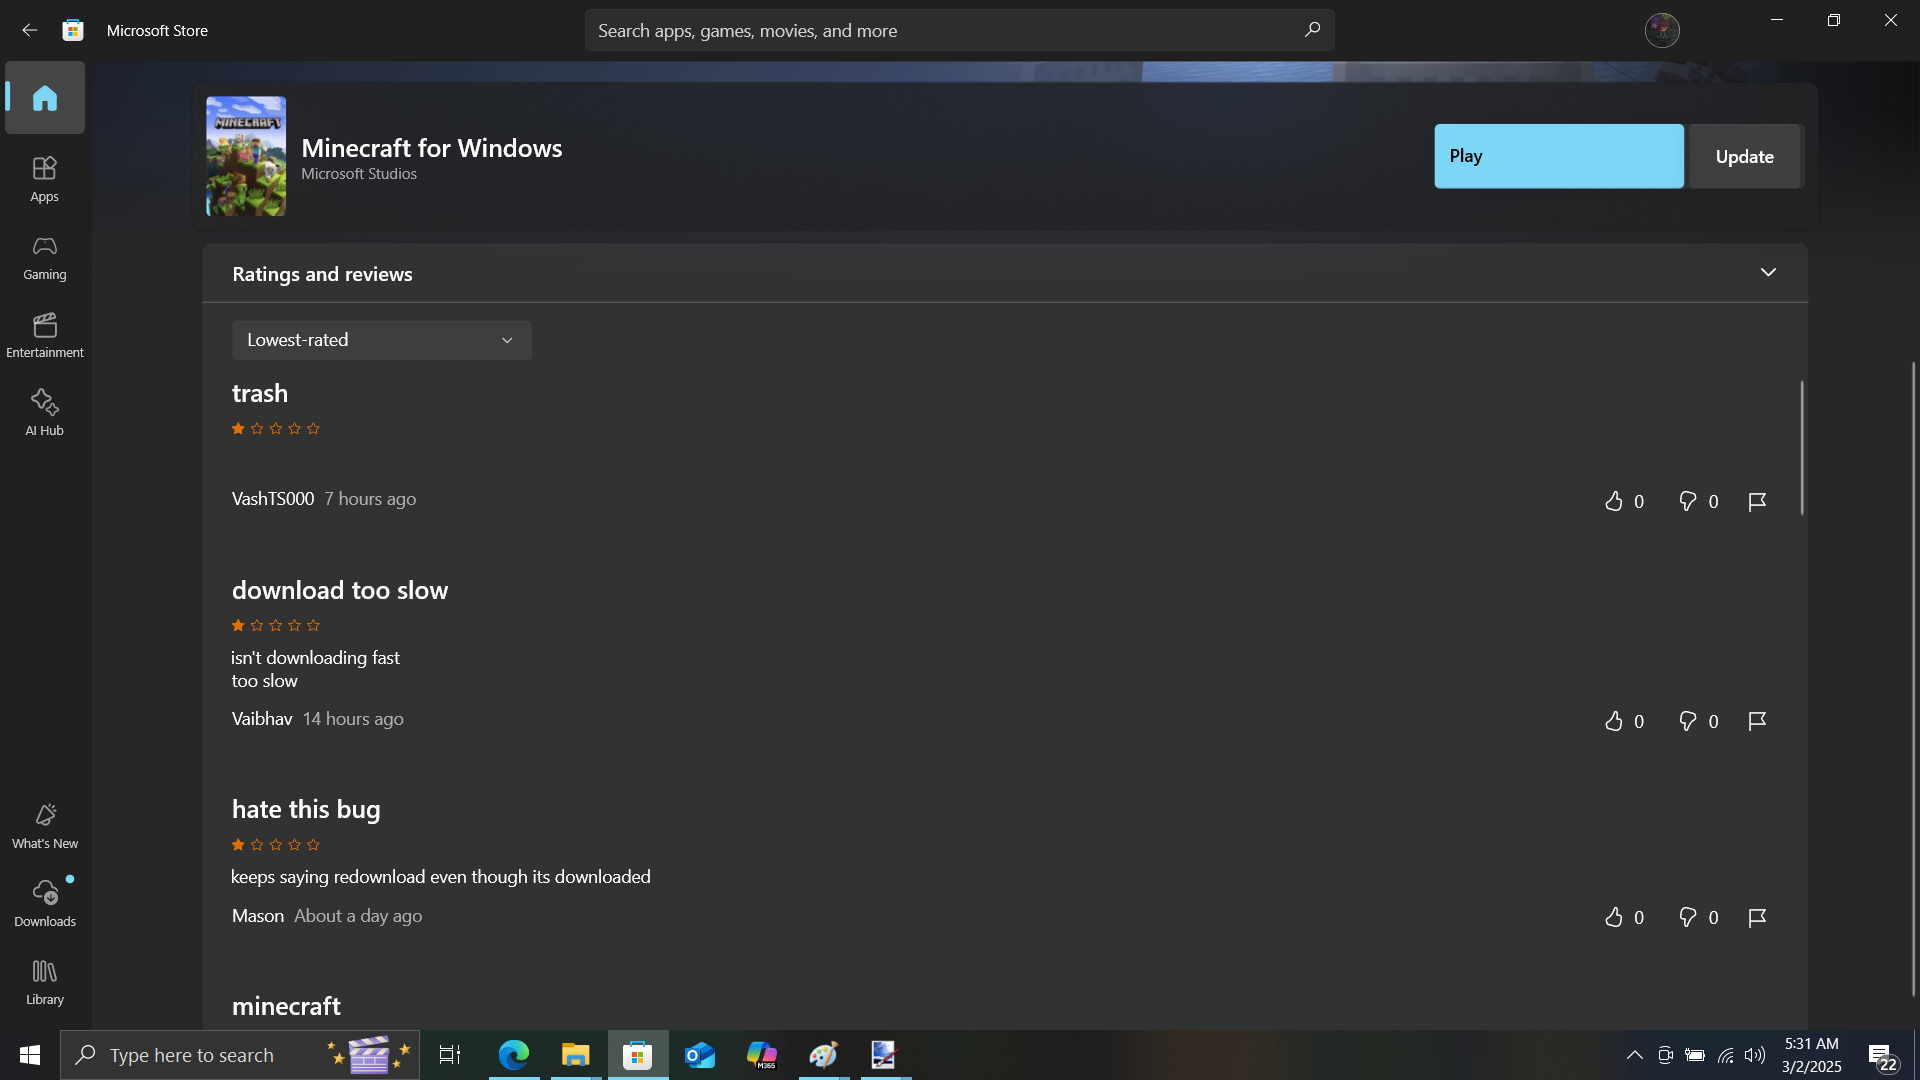The width and height of the screenshot is (1920, 1080).
Task: Open What's New page
Action: 45,827
